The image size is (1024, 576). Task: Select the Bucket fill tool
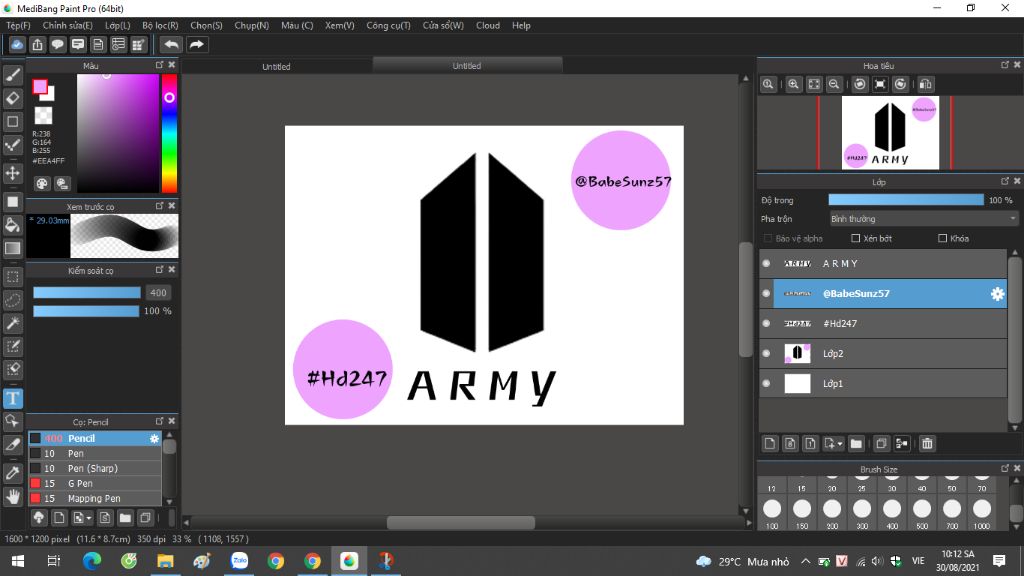(x=12, y=225)
